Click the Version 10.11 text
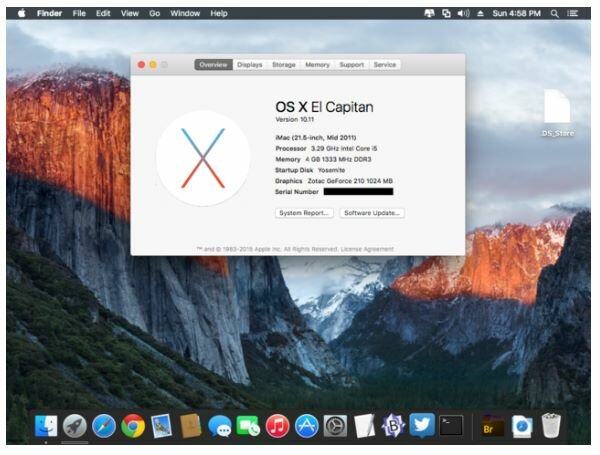This screenshot has width=600, height=455. click(295, 119)
